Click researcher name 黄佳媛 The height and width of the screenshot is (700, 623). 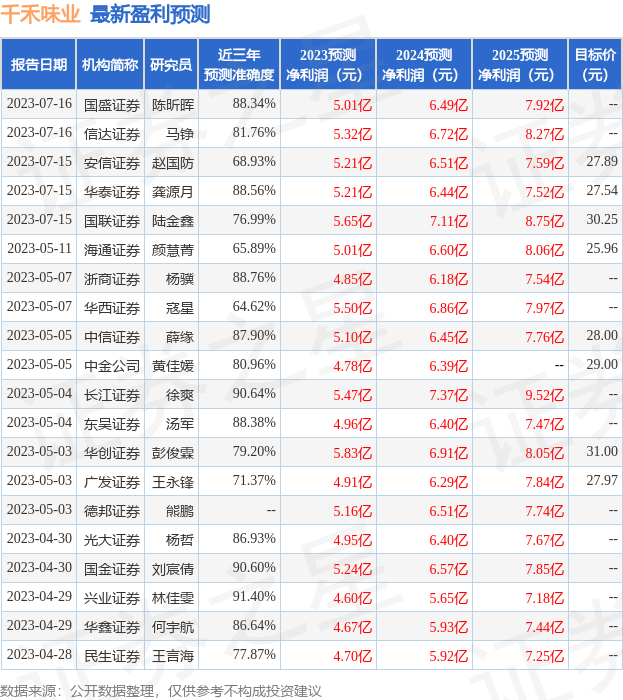coord(173,367)
